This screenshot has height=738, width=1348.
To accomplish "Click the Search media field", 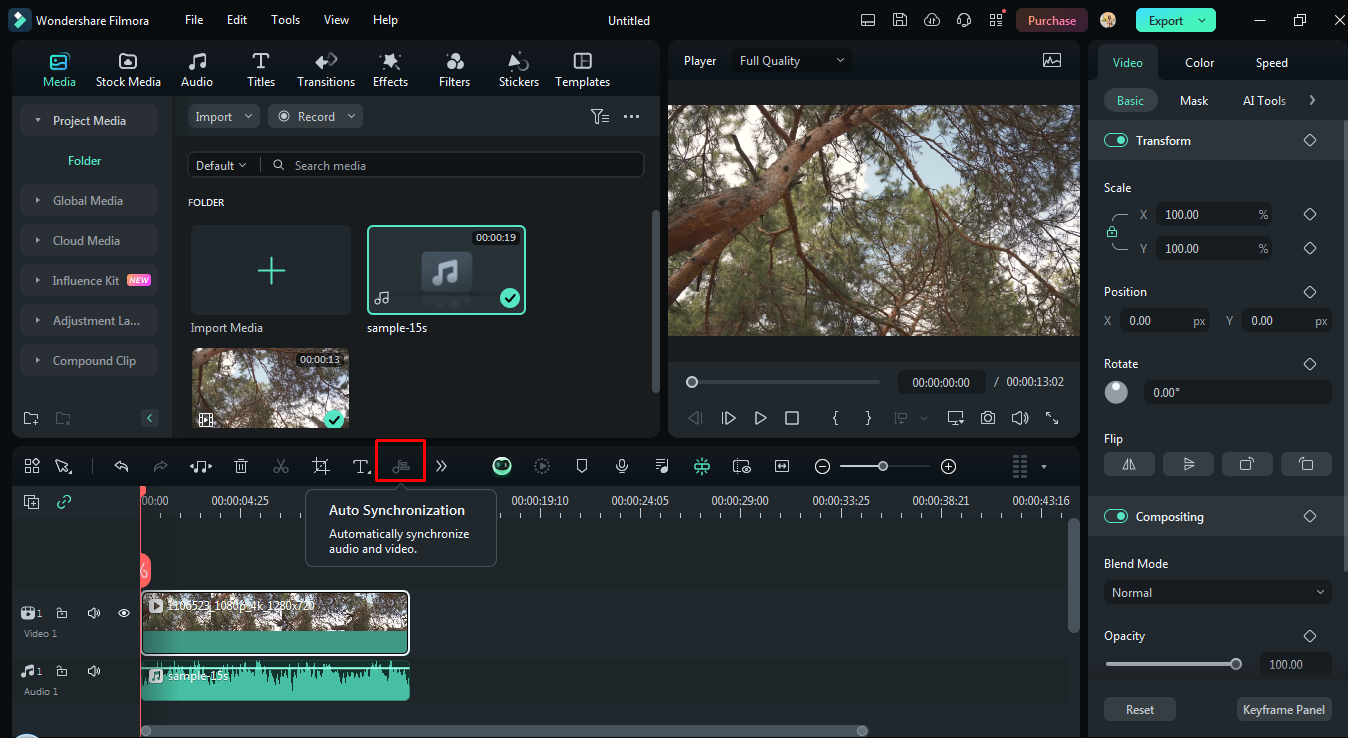I will coord(455,165).
